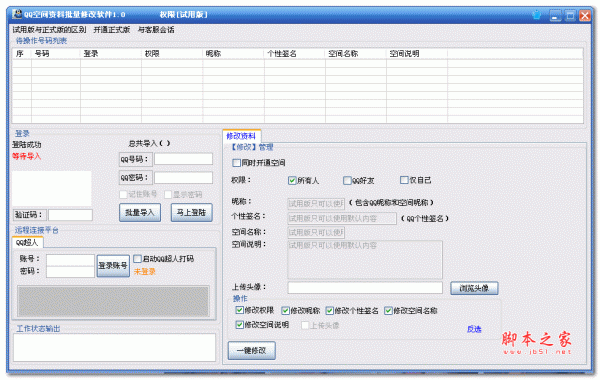Open the 试用版与正式版的区别 menu

click(x=49, y=29)
